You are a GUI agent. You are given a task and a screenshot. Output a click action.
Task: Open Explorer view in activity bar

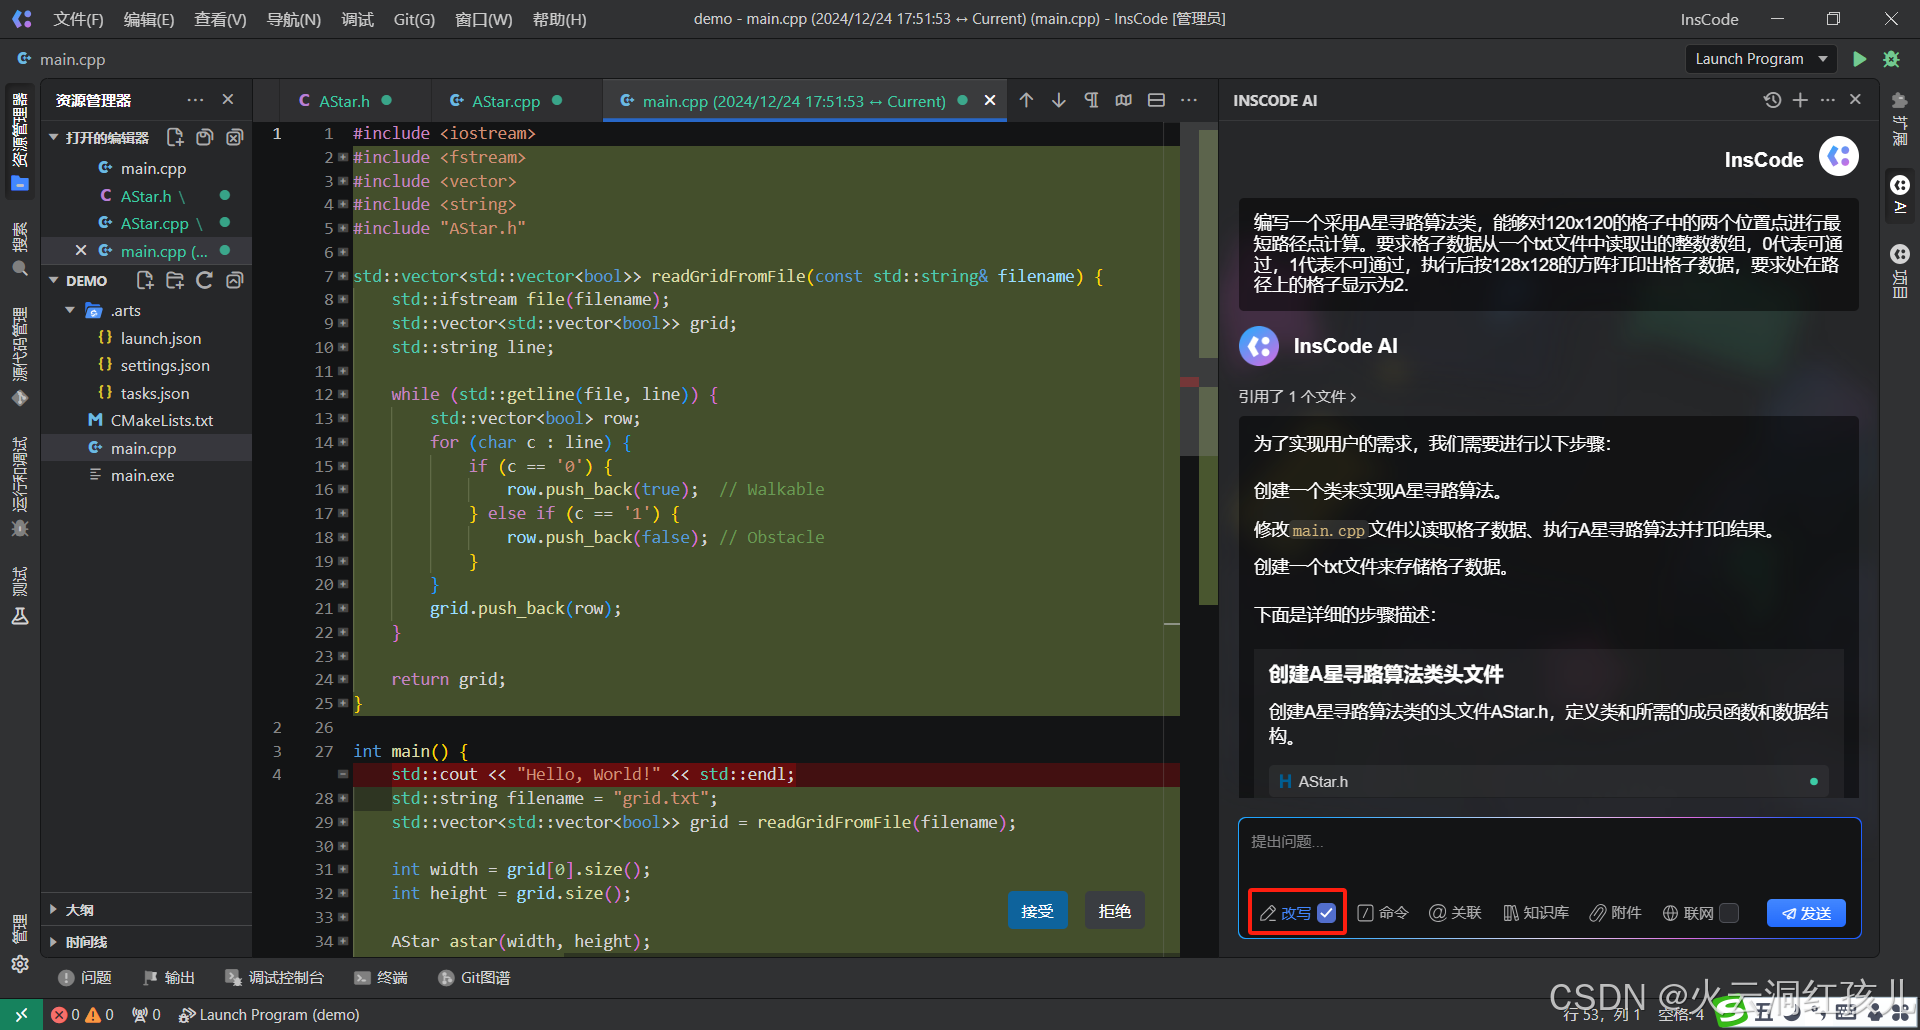click(20, 141)
